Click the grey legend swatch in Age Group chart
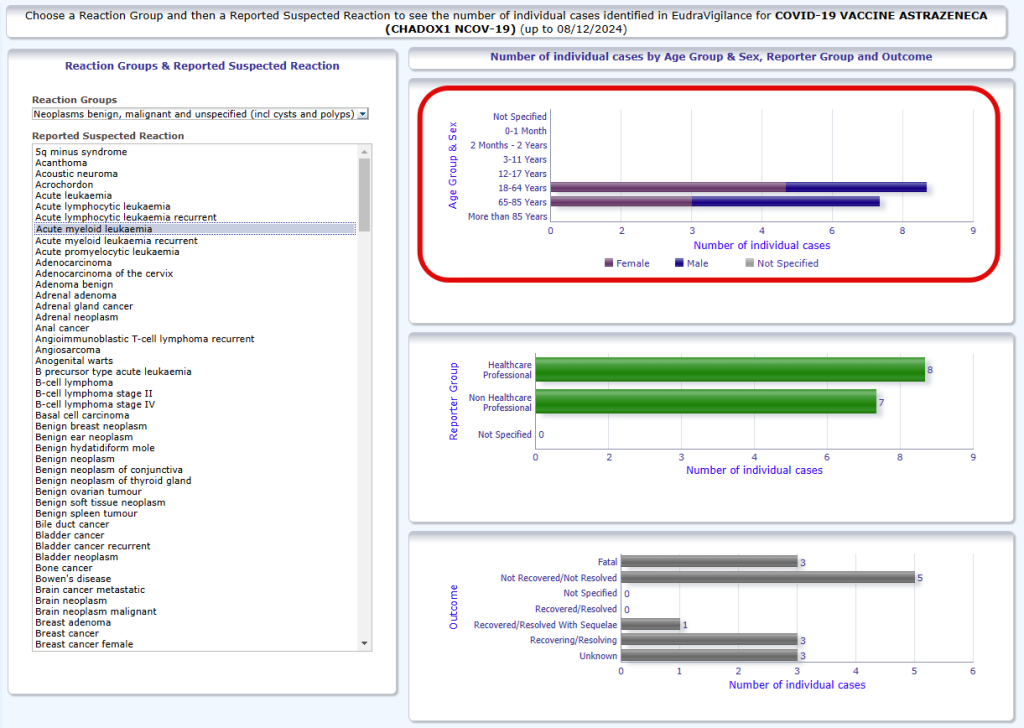 (x=750, y=263)
